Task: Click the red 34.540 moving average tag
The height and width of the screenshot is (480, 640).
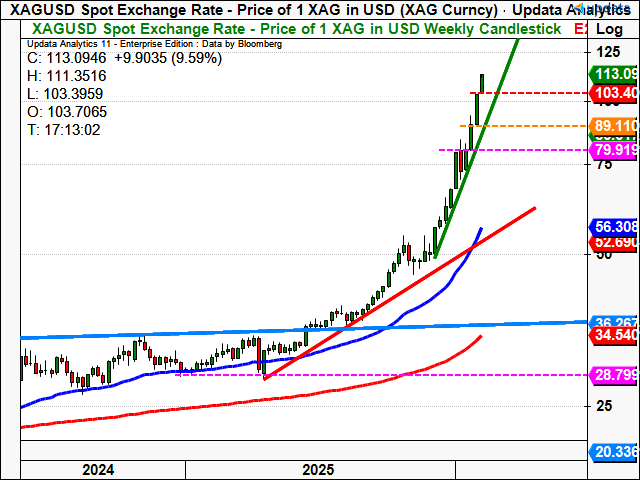Action: point(614,337)
